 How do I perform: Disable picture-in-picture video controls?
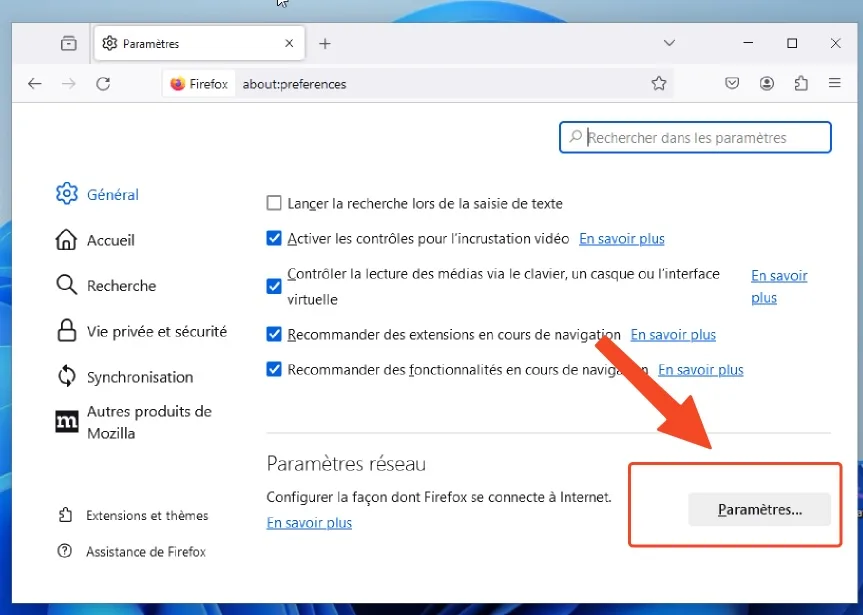(x=273, y=238)
